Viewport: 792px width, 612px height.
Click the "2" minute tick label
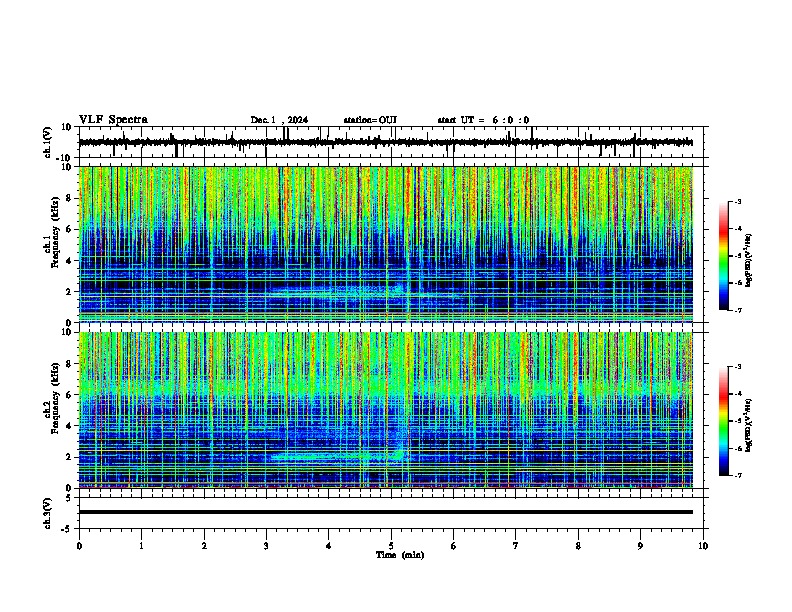(x=204, y=546)
